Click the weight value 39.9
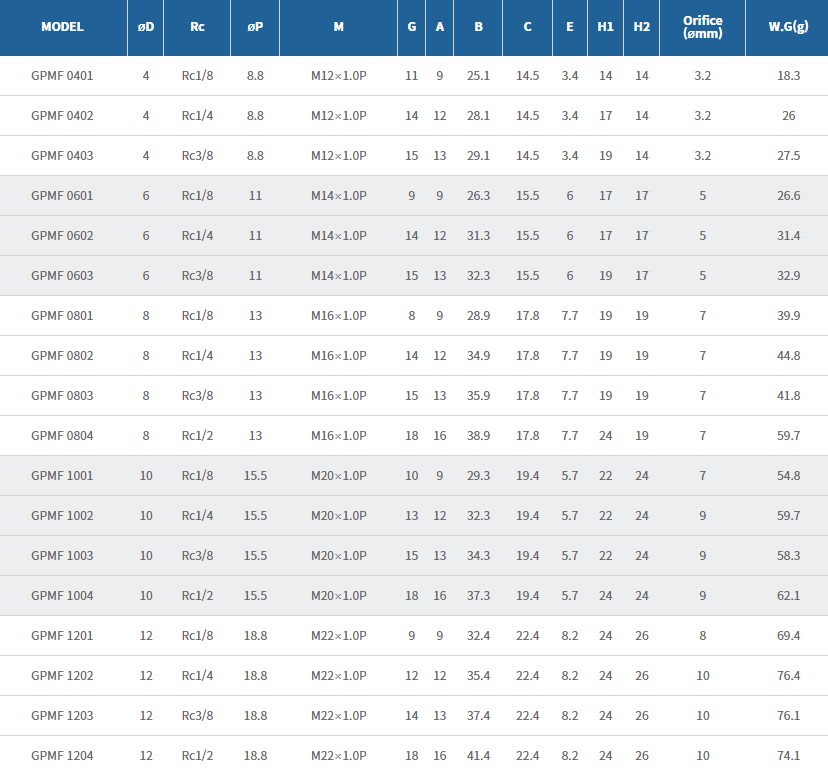This screenshot has width=828, height=773. [x=788, y=316]
